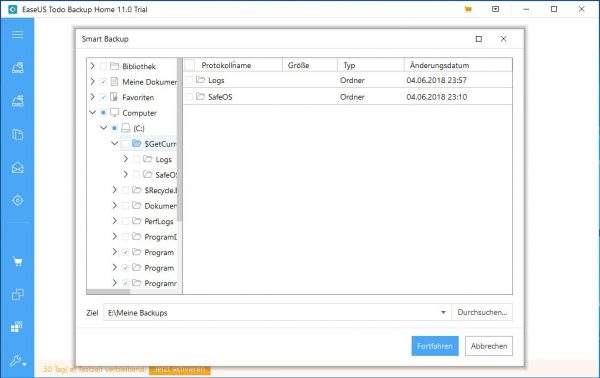The height and width of the screenshot is (378, 600).
Task: Click Durchsuchen... button
Action: coord(482,312)
